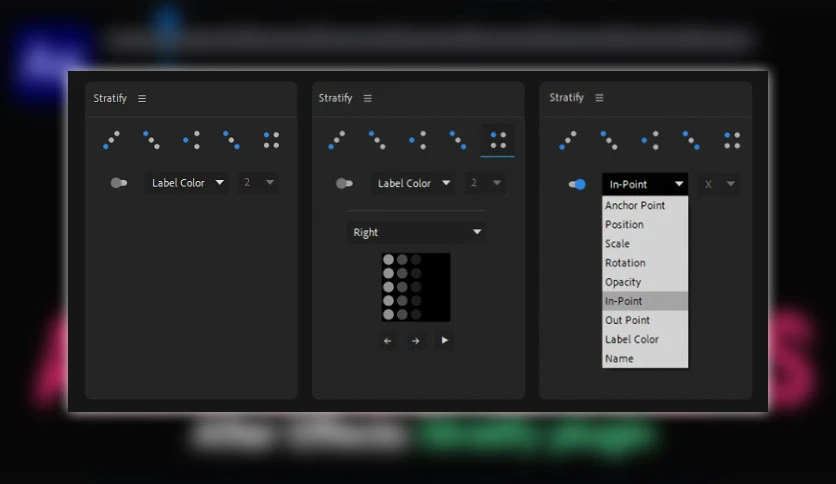The width and height of the screenshot is (836, 484).
Task: Open the number 2 dropdown in middle panel
Action: pyautogui.click(x=485, y=183)
